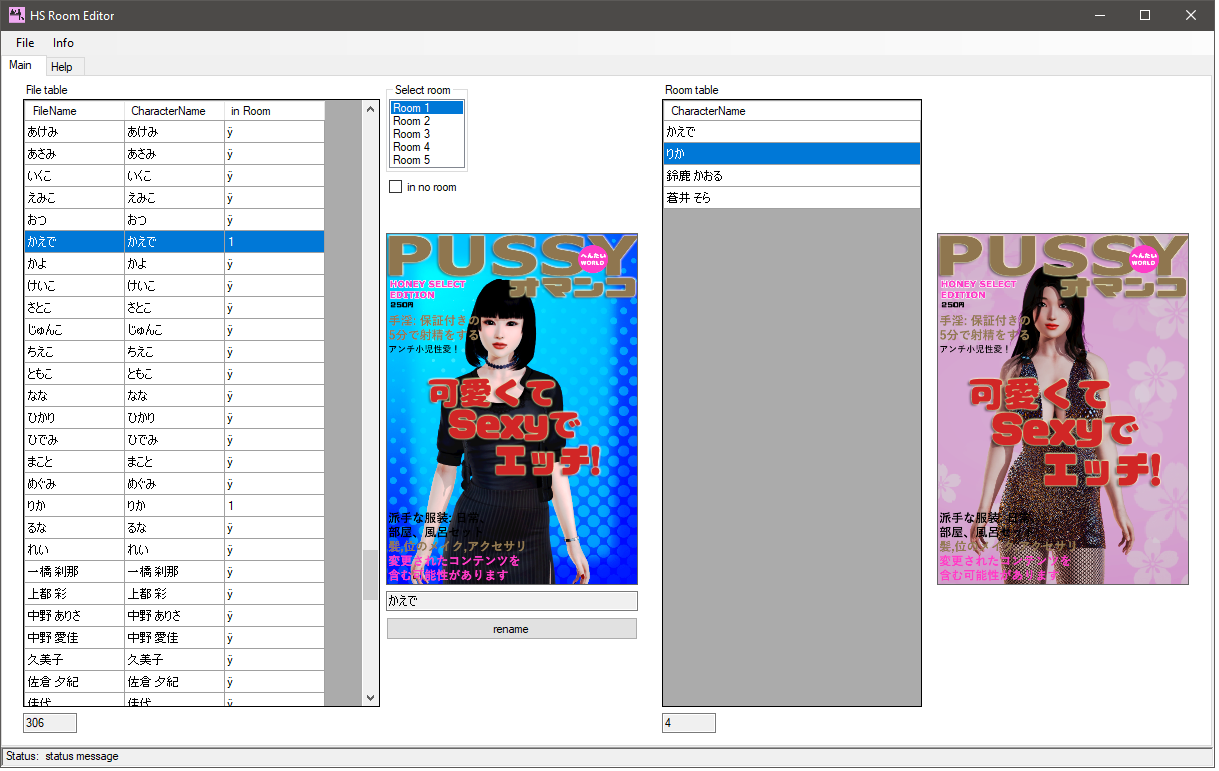Image resolution: width=1219 pixels, height=771 pixels.
Task: Open the Info menu
Action: coord(63,43)
